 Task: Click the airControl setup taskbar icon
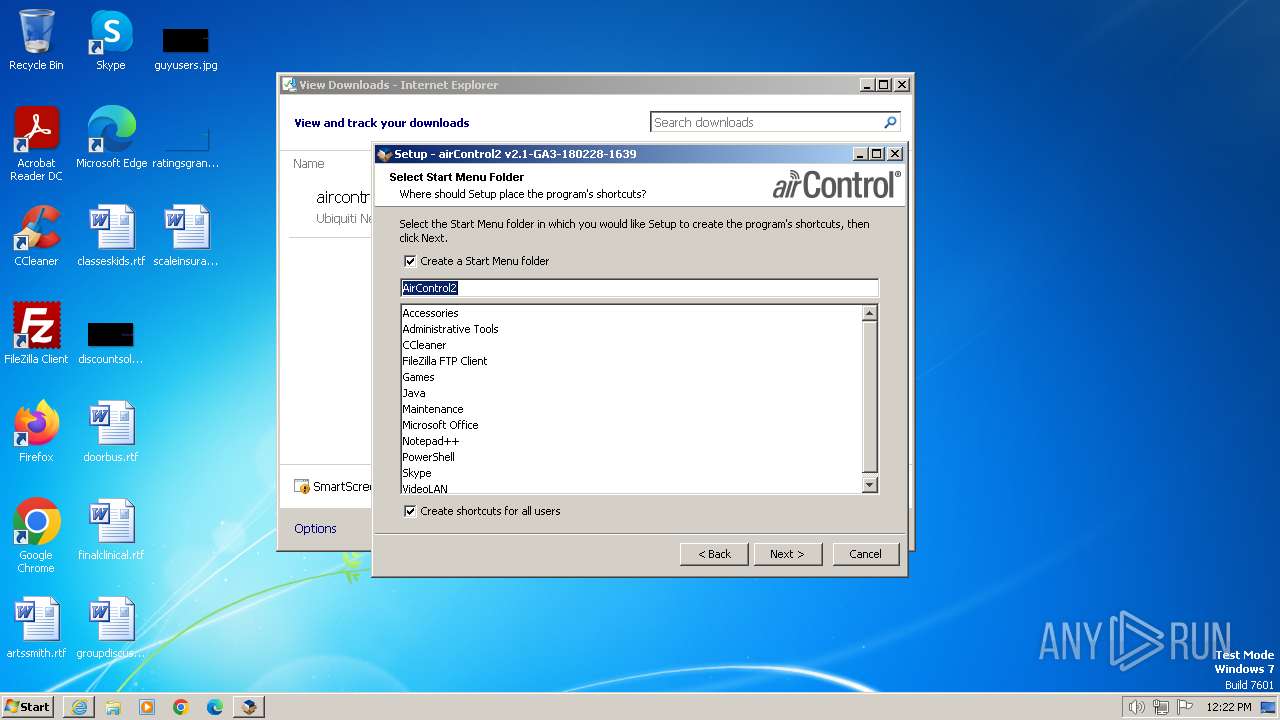pos(249,707)
